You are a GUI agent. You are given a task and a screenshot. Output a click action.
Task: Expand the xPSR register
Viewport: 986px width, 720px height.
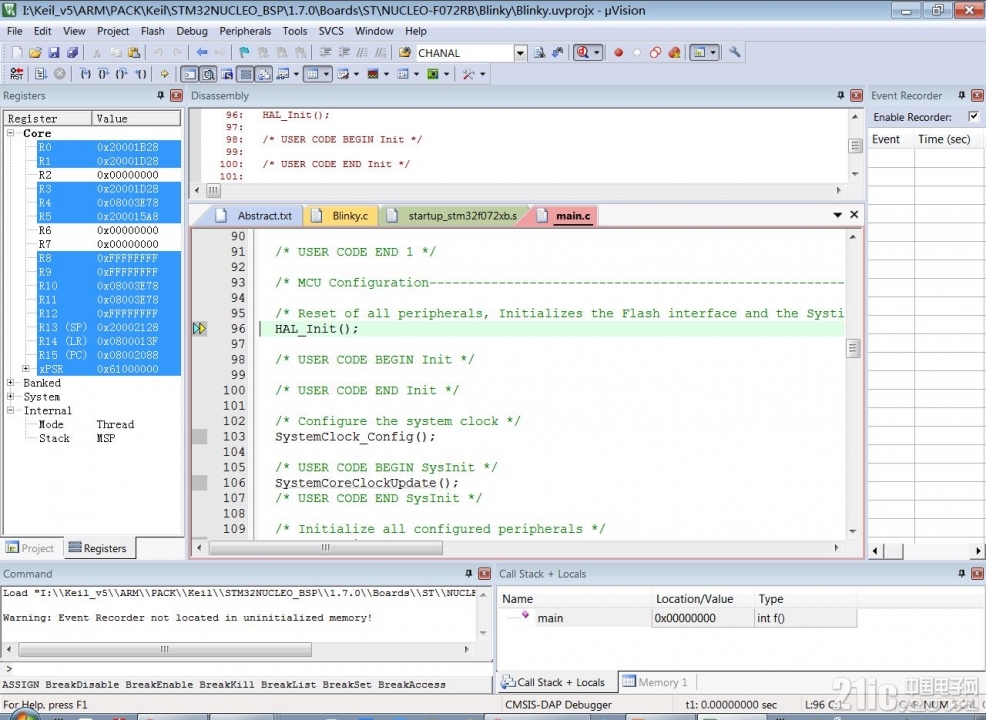click(x=26, y=368)
